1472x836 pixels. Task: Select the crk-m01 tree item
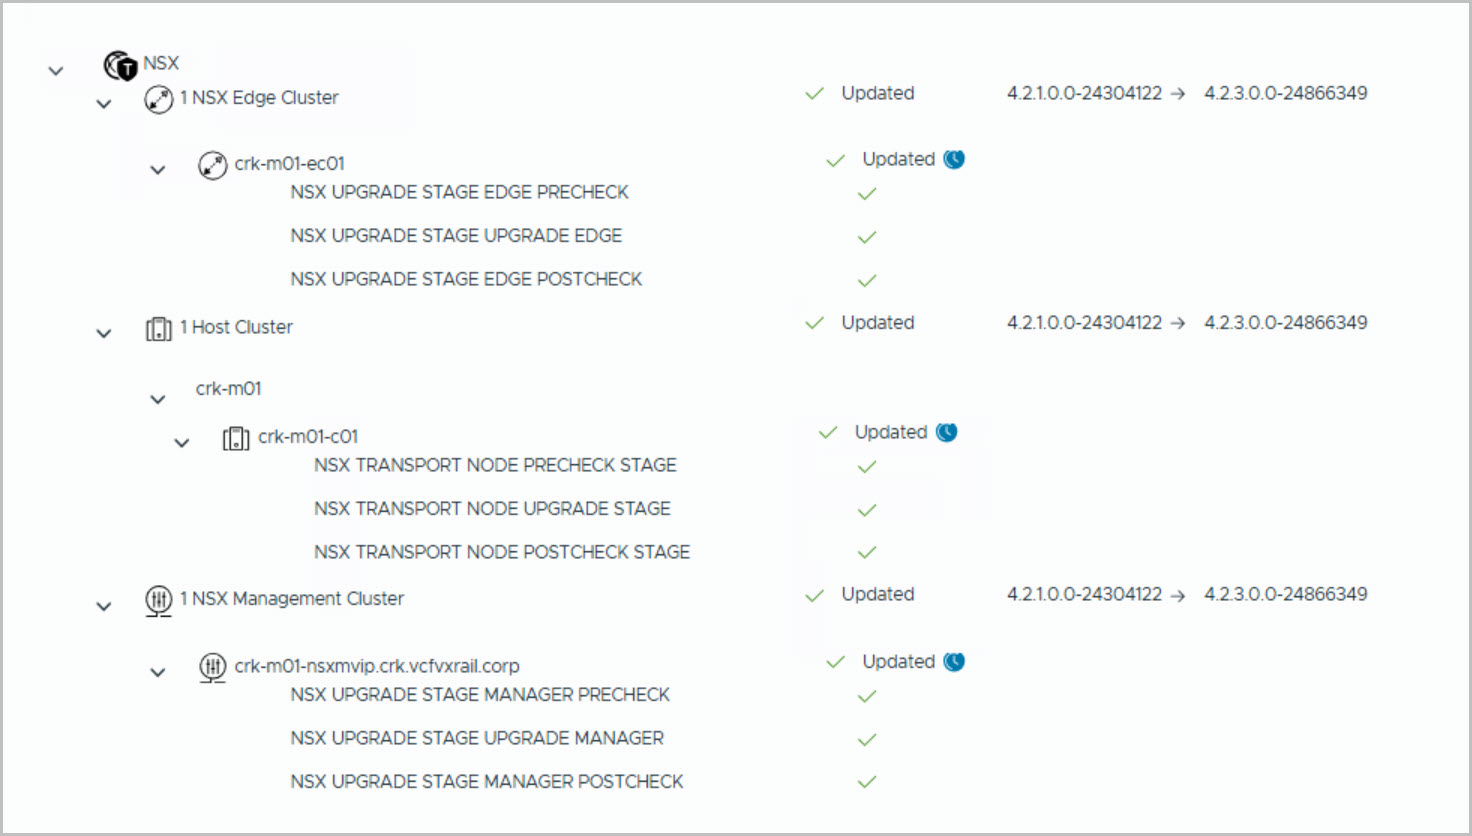(x=229, y=389)
